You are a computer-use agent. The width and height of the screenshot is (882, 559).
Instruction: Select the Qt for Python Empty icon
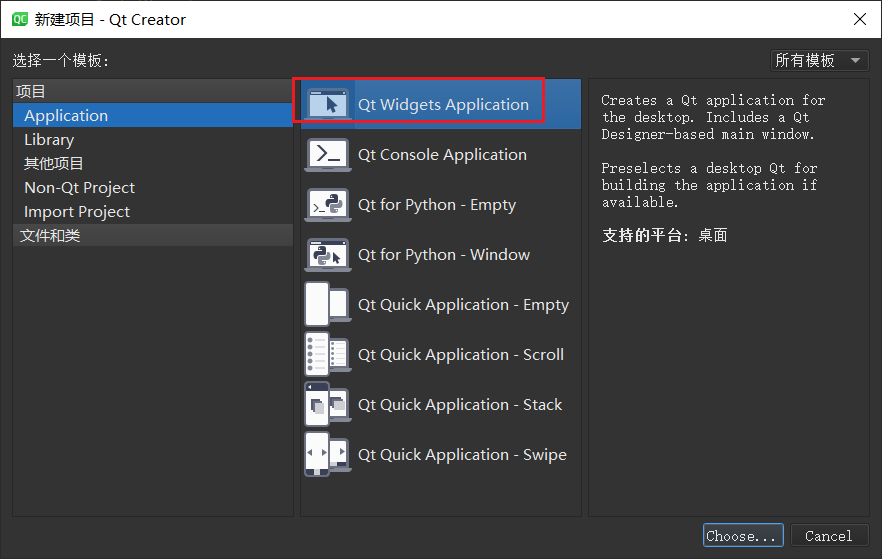(x=328, y=205)
